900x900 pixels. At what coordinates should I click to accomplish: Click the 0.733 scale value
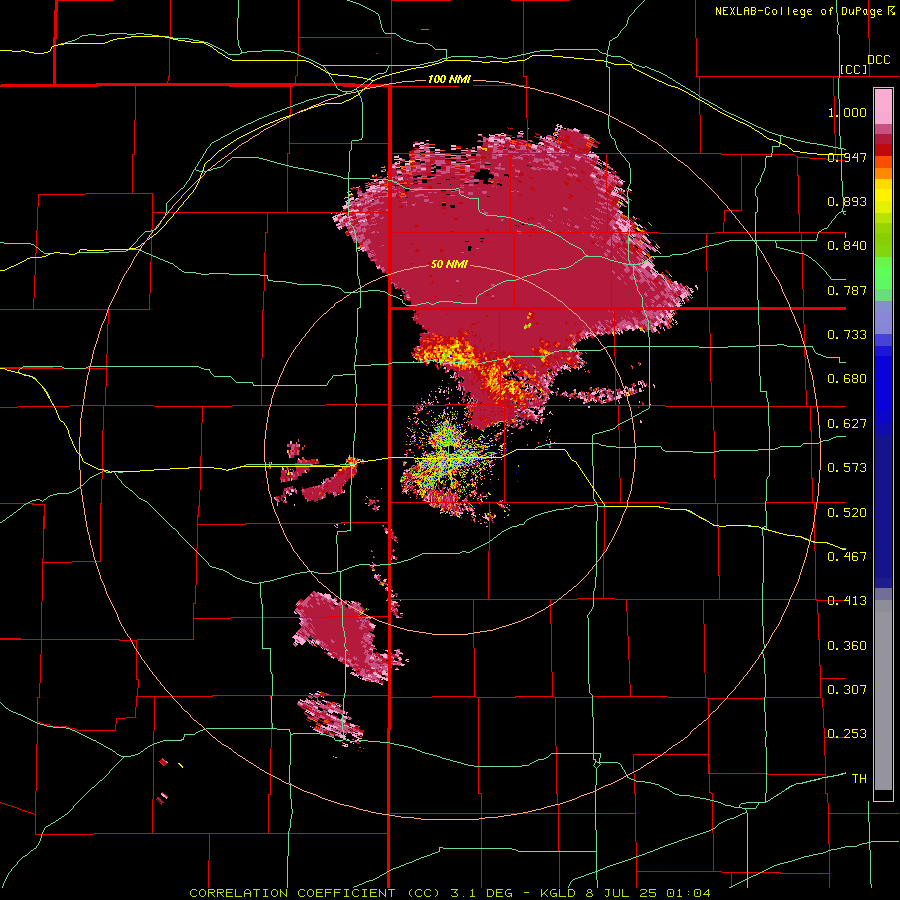click(x=847, y=335)
